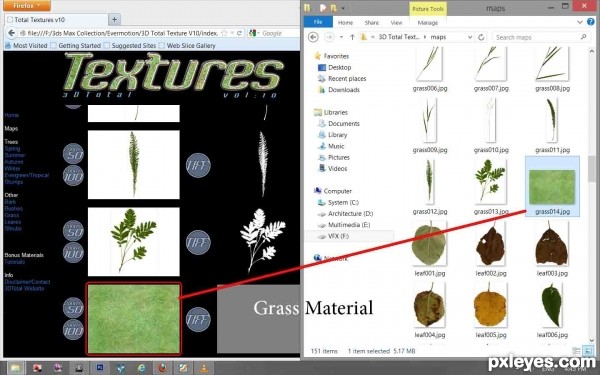
Task: Open the Explorer help question icon
Action: click(x=591, y=22)
